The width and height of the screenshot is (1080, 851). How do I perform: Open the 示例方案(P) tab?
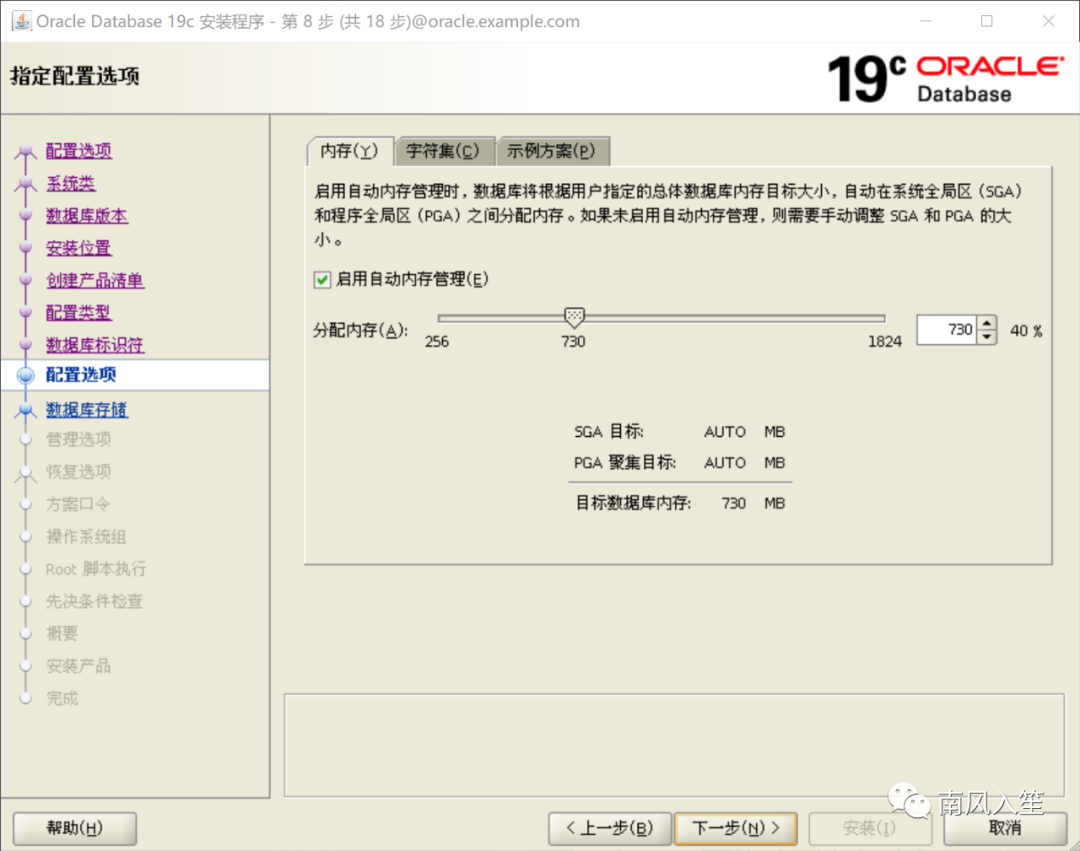pos(552,151)
